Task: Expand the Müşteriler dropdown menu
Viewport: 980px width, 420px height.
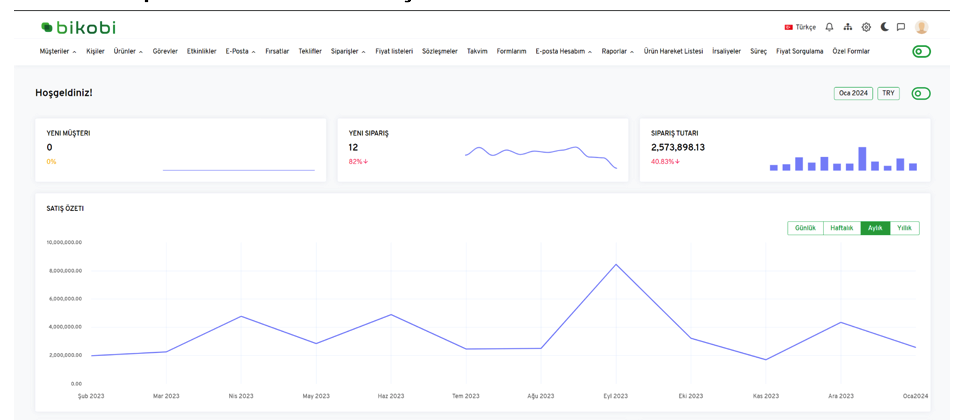Action: pyautogui.click(x=58, y=51)
